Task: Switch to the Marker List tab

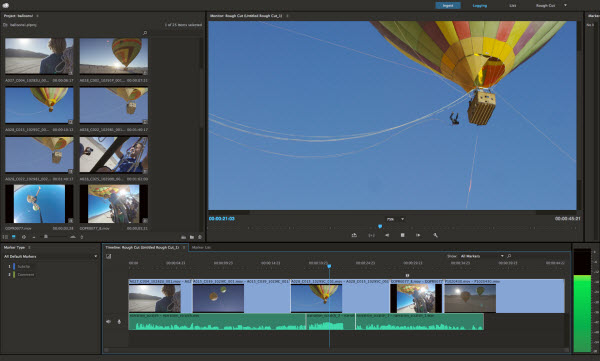Action: click(201, 248)
